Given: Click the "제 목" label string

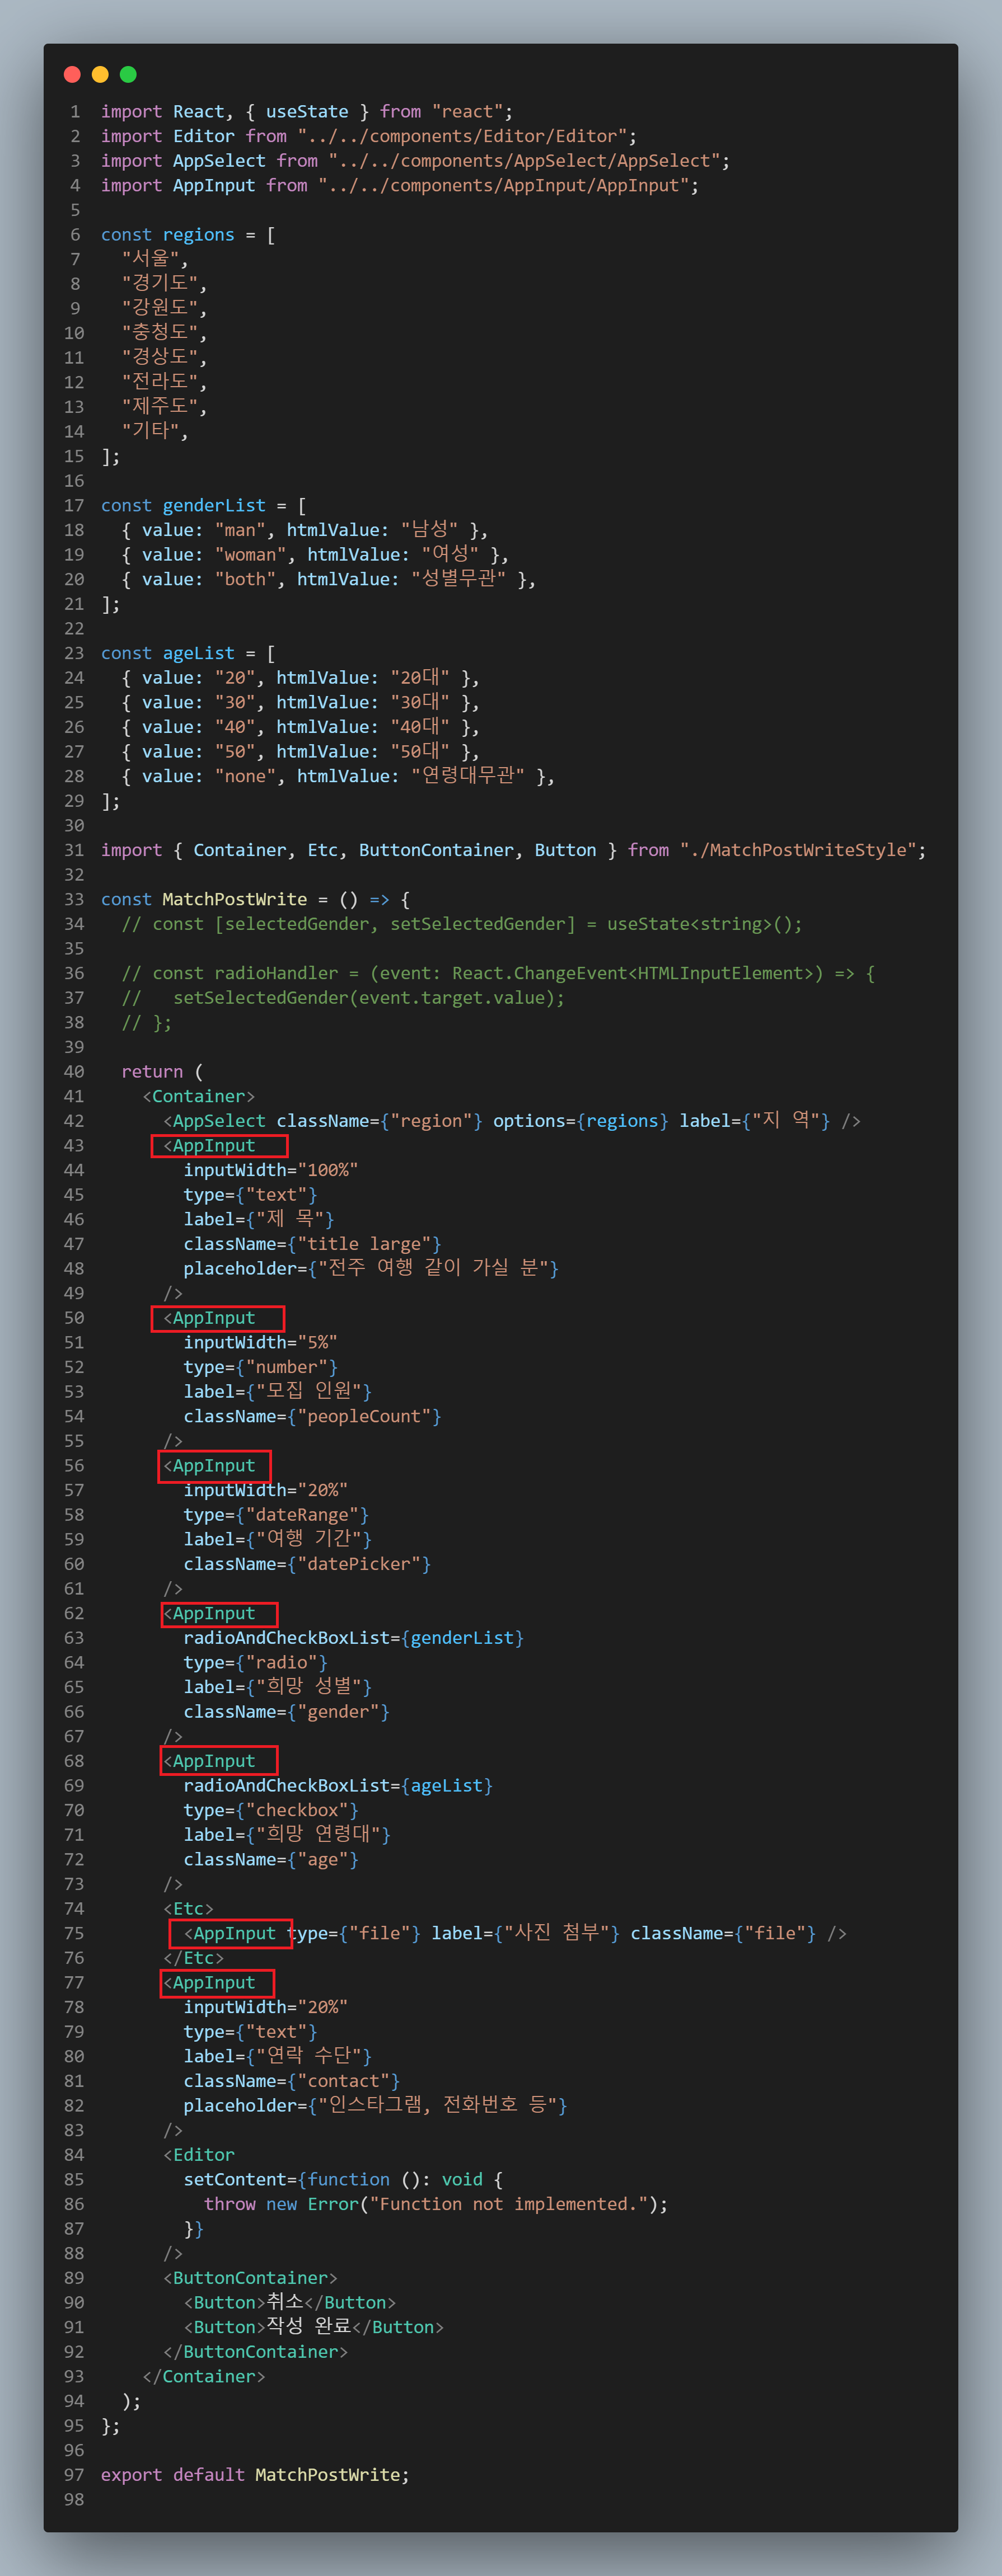Looking at the screenshot, I should coord(290,1219).
